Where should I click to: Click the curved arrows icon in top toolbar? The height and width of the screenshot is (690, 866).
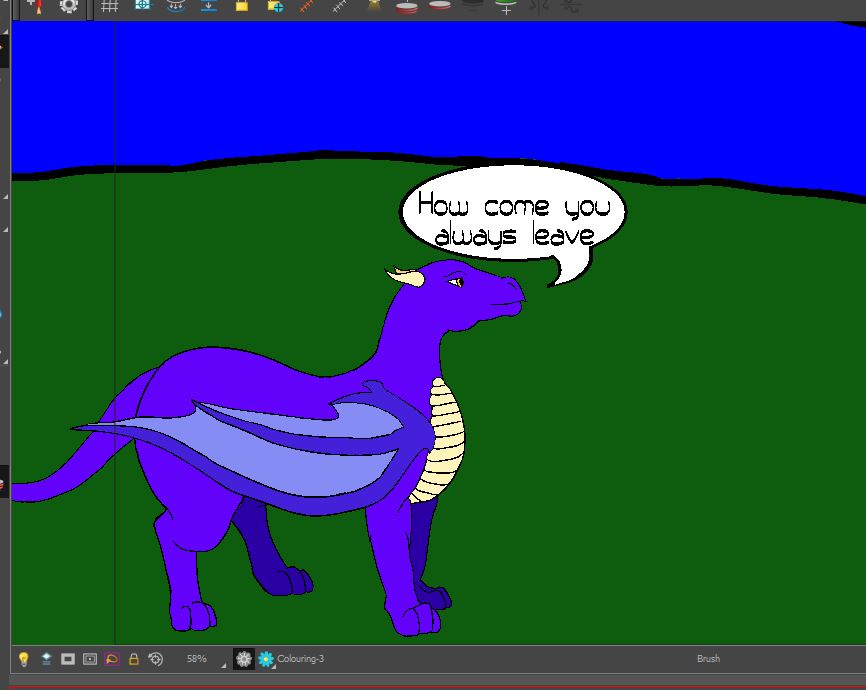(176, 6)
